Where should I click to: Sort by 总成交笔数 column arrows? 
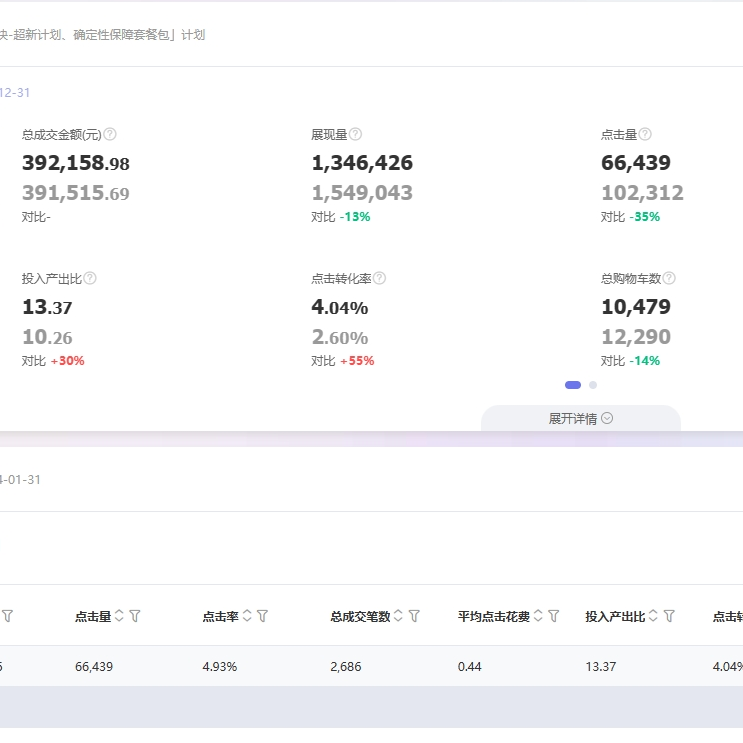[x=399, y=616]
